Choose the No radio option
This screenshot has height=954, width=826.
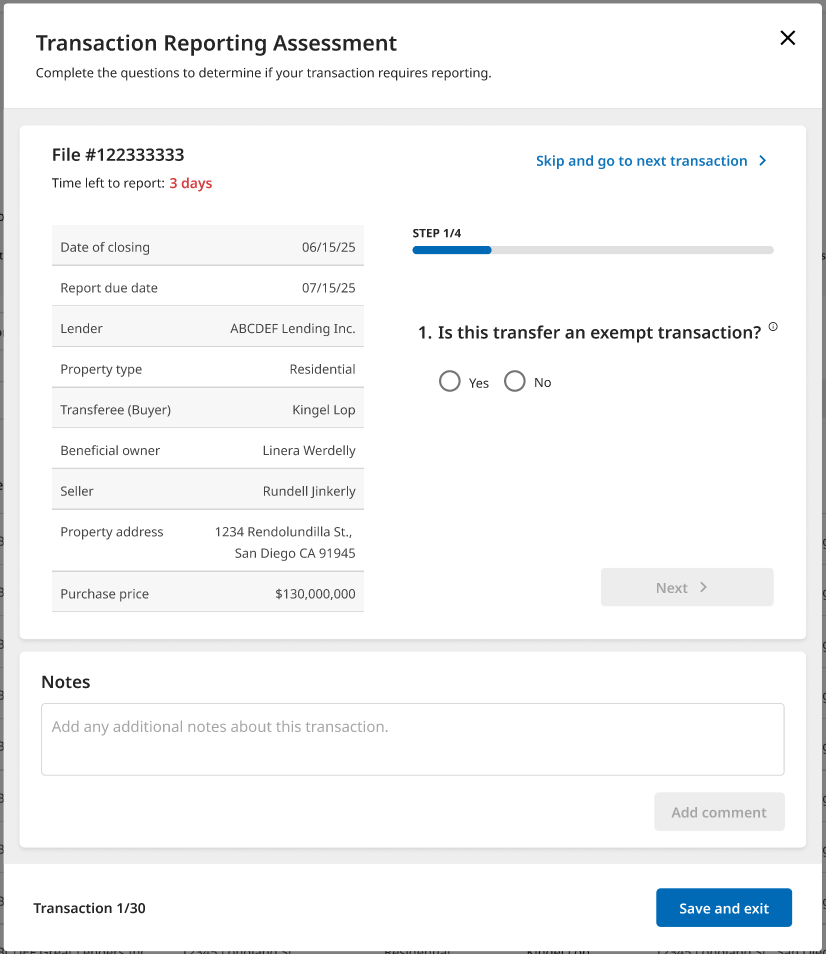pyautogui.click(x=515, y=382)
